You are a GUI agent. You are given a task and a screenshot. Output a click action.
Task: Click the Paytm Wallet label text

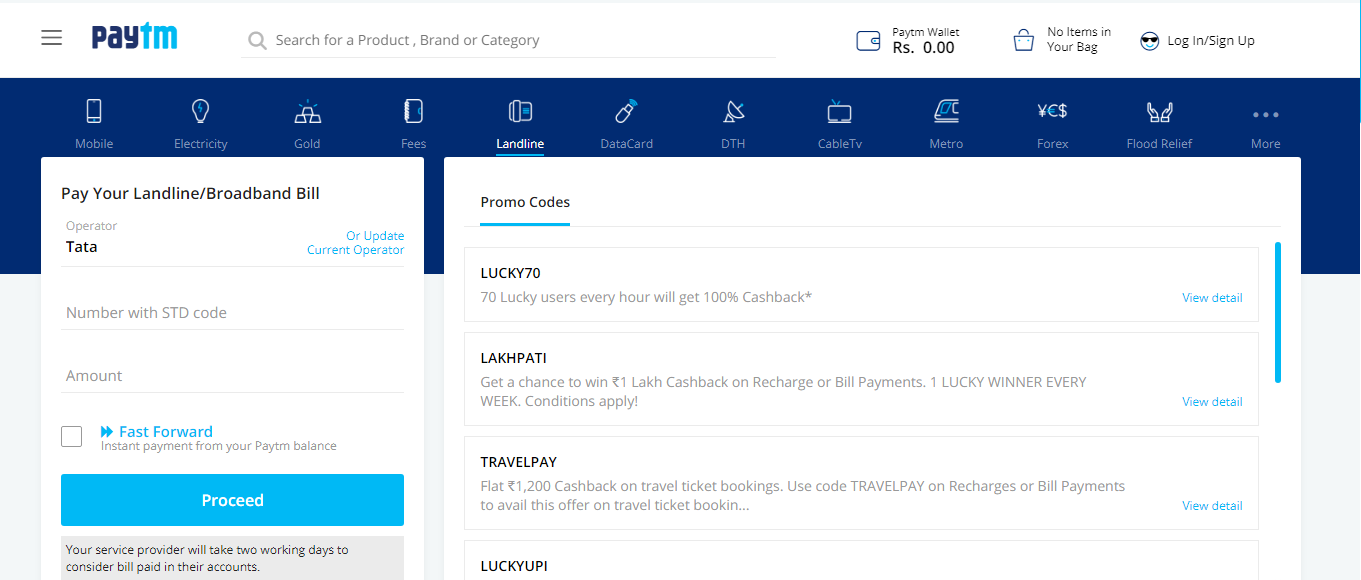(x=925, y=32)
